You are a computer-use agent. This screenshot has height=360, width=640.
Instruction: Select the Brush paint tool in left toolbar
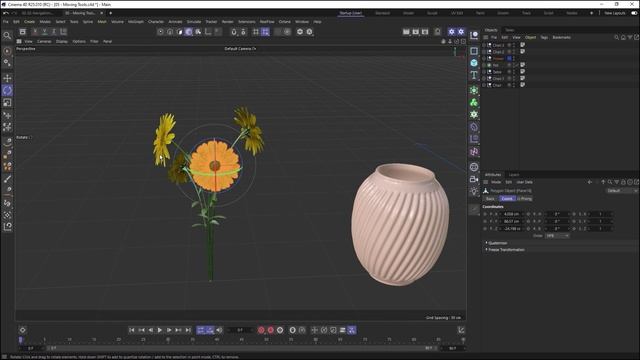click(7, 179)
